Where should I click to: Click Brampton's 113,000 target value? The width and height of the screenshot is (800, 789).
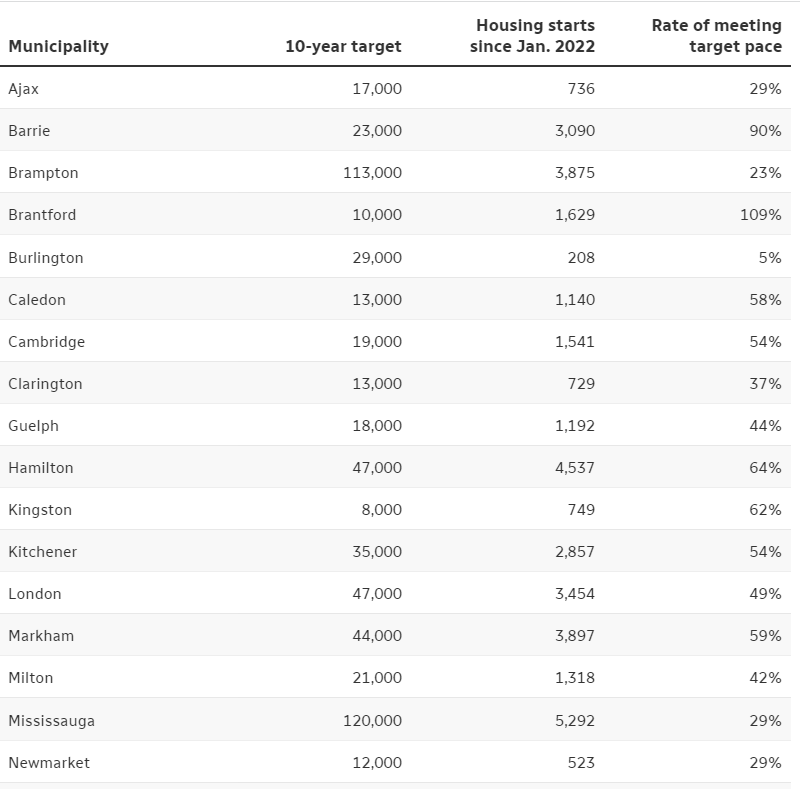coord(372,173)
